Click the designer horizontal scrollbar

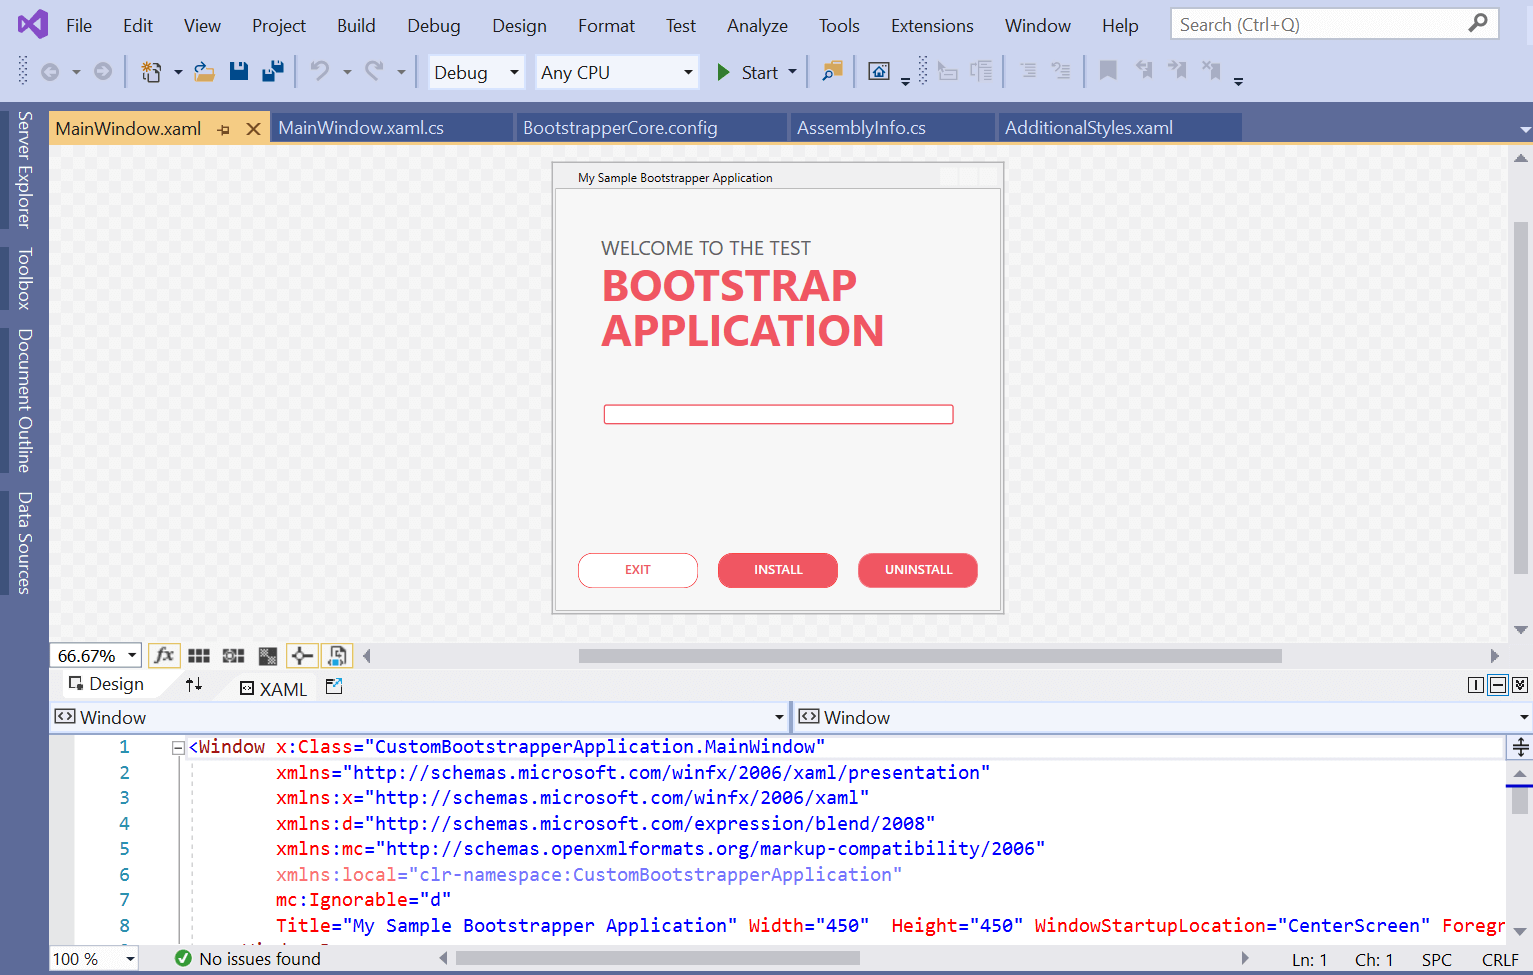(930, 656)
